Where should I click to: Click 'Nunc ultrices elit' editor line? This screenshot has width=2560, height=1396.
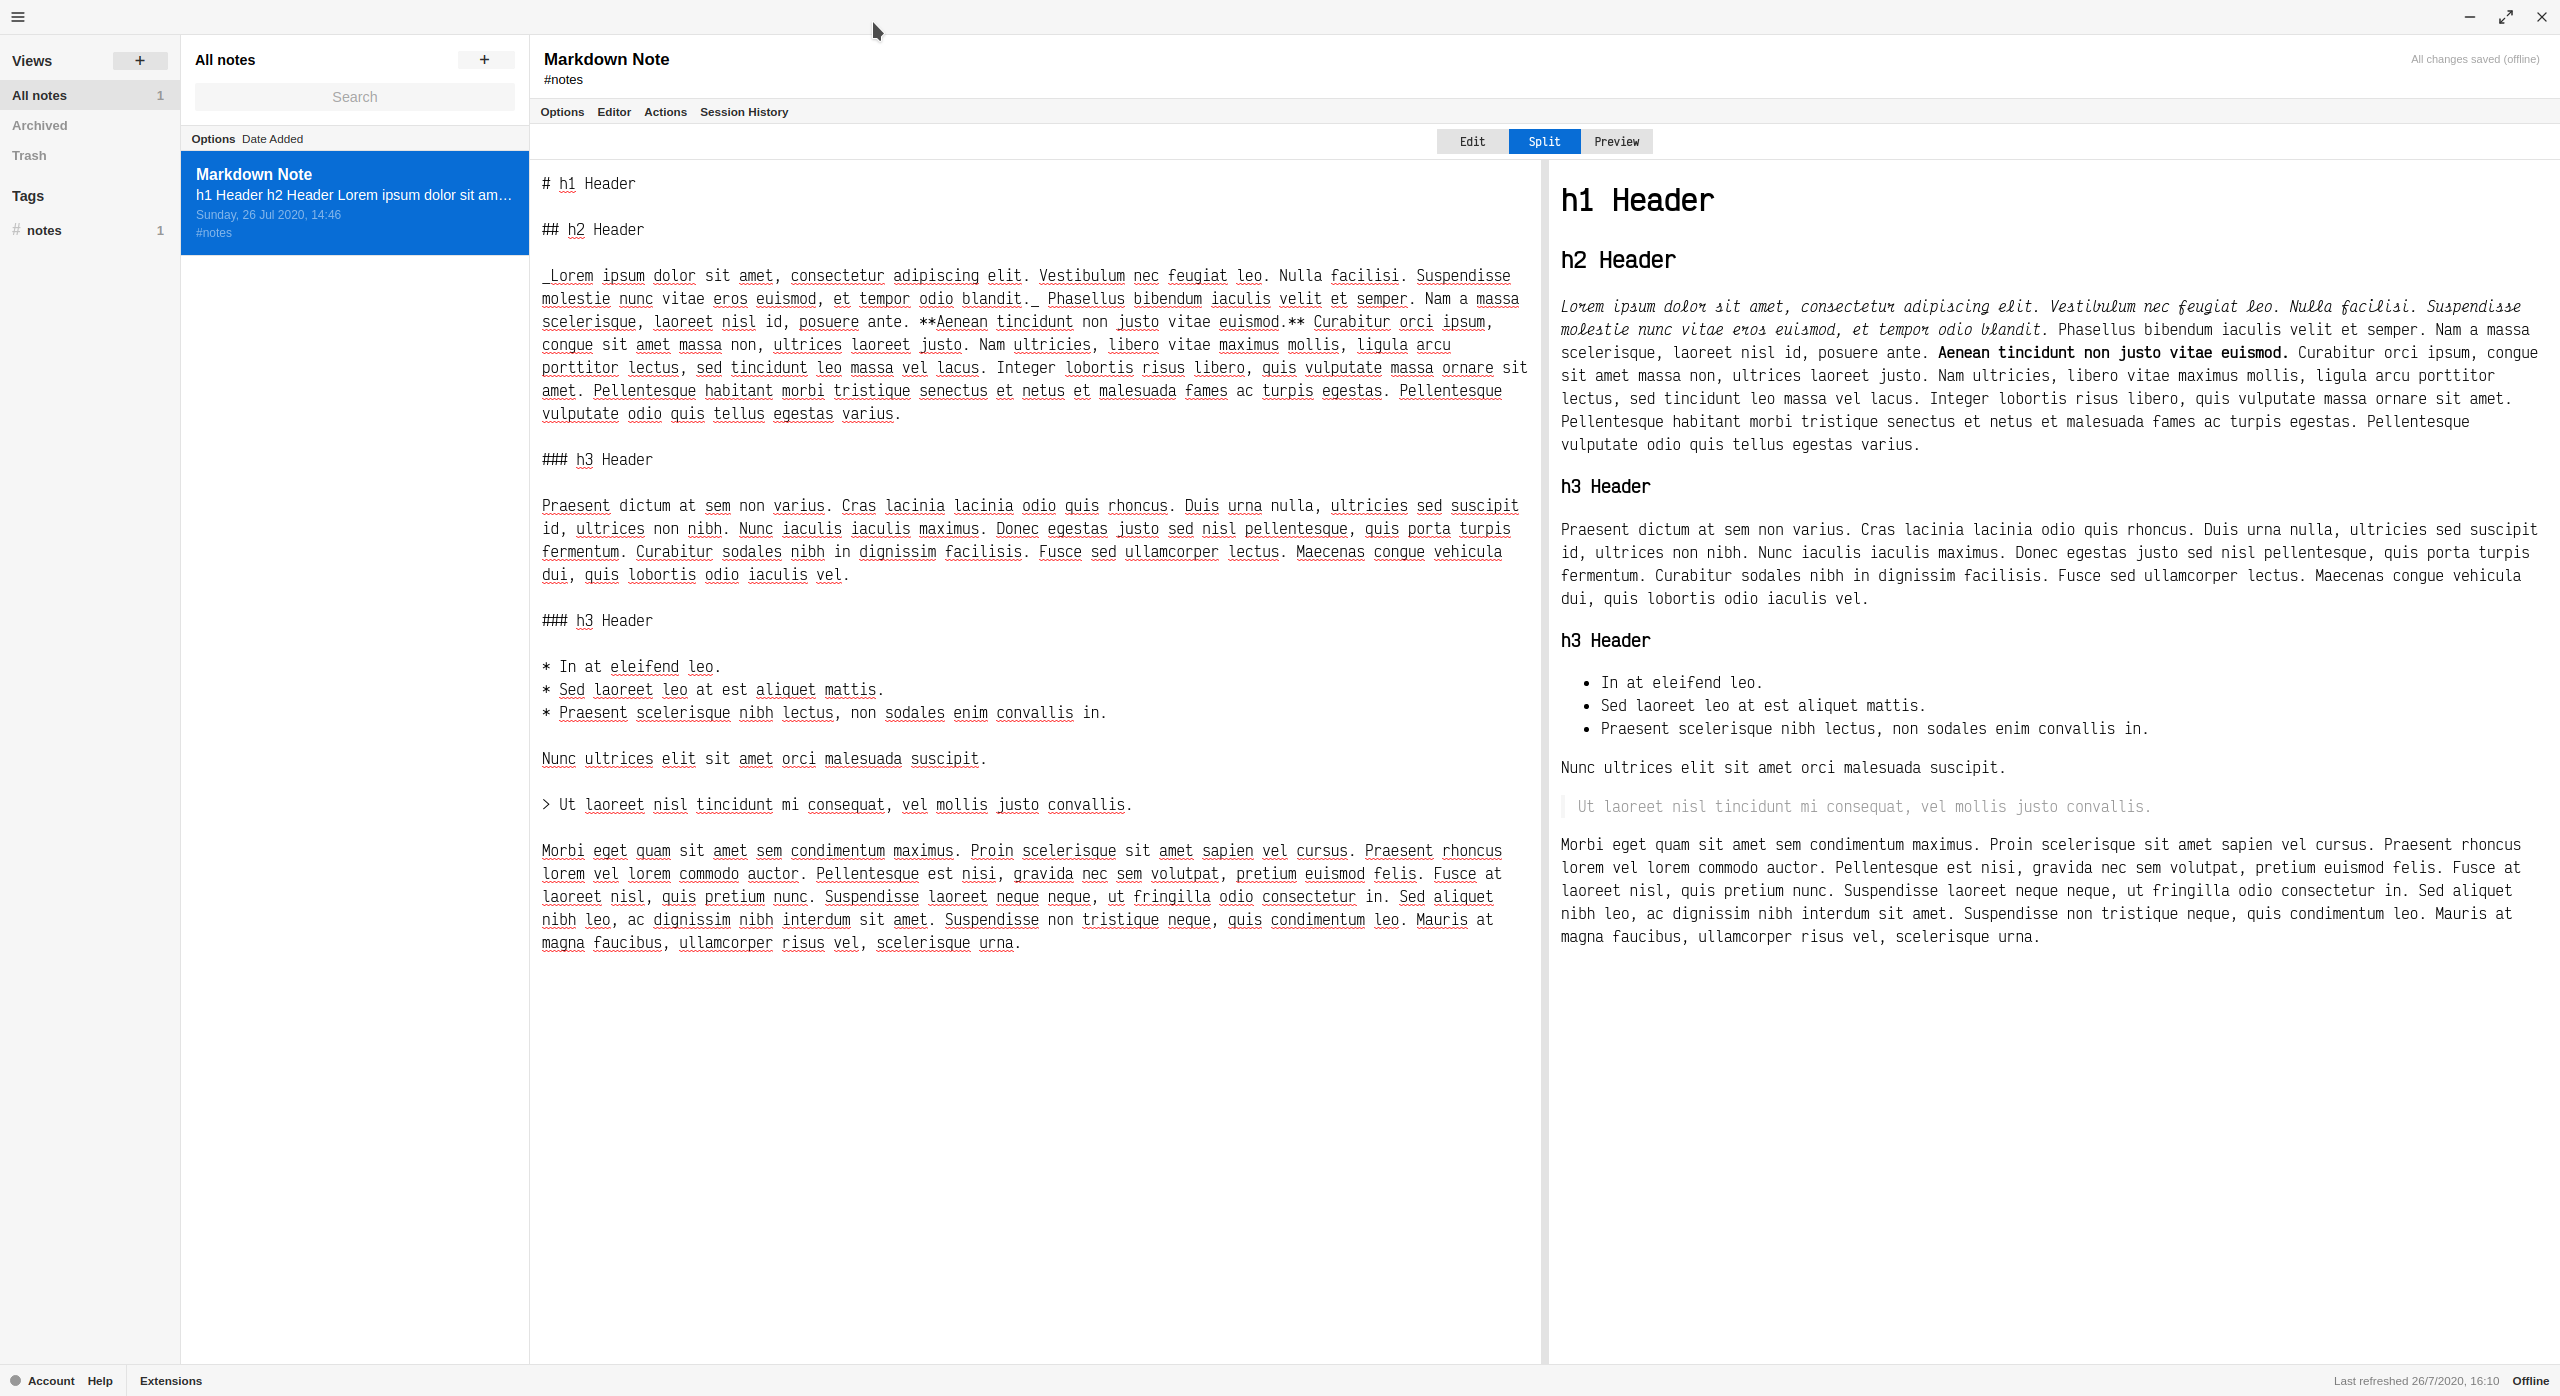tap(764, 759)
